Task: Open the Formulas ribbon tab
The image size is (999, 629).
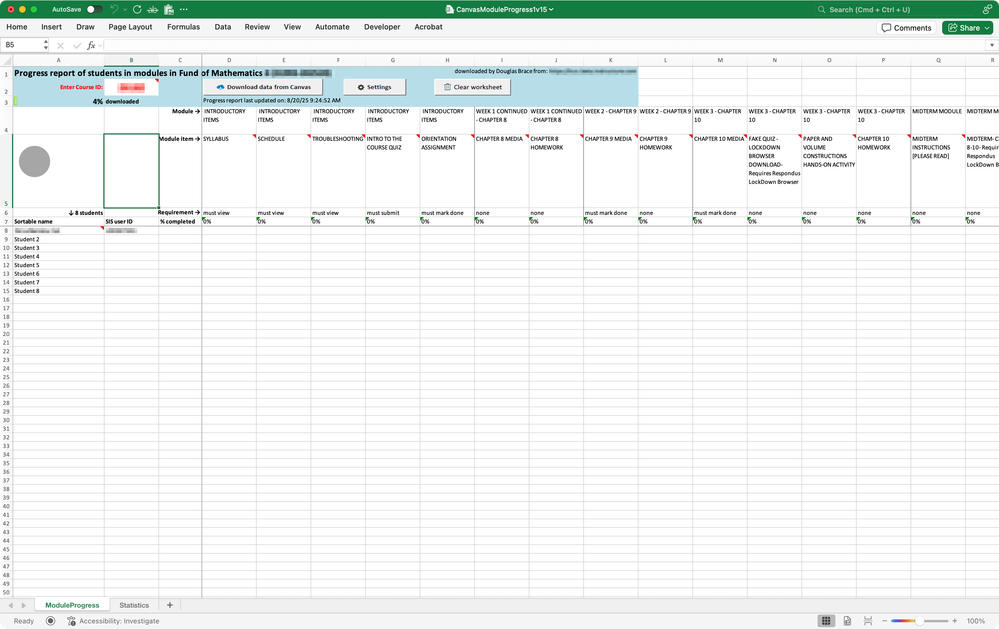Action: 182,27
